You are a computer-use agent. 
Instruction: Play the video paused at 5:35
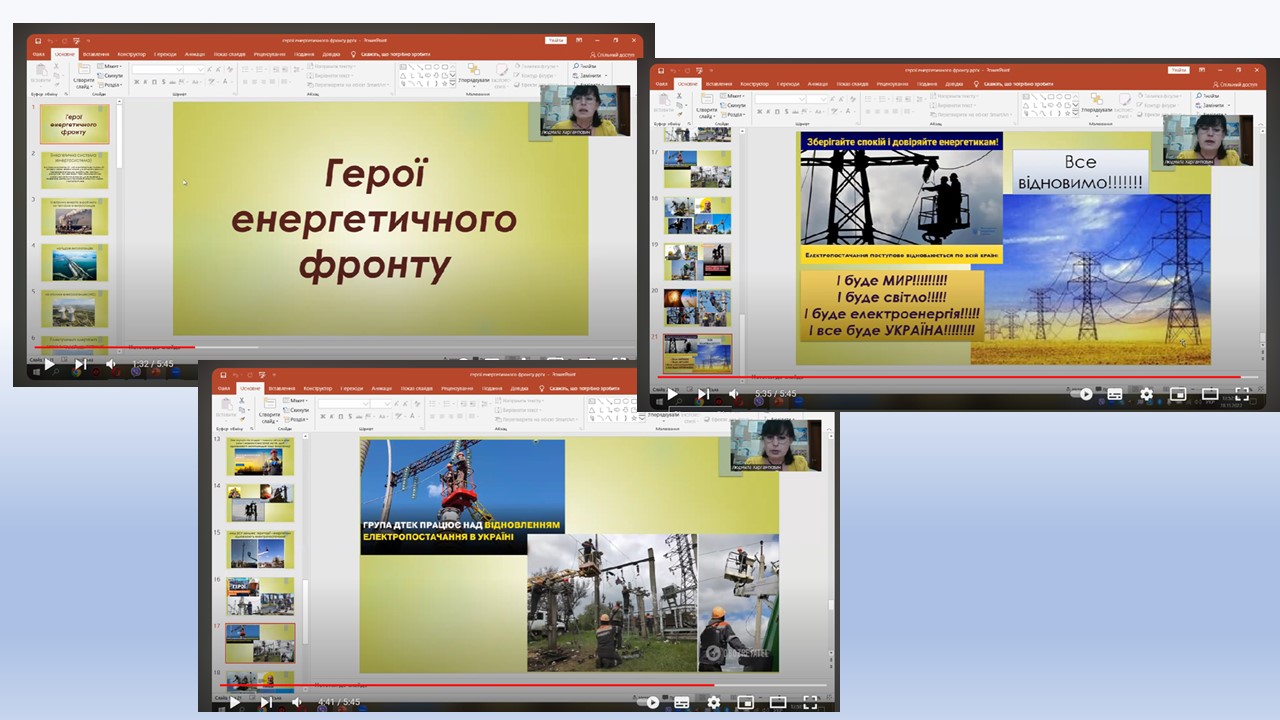pyautogui.click(x=672, y=394)
